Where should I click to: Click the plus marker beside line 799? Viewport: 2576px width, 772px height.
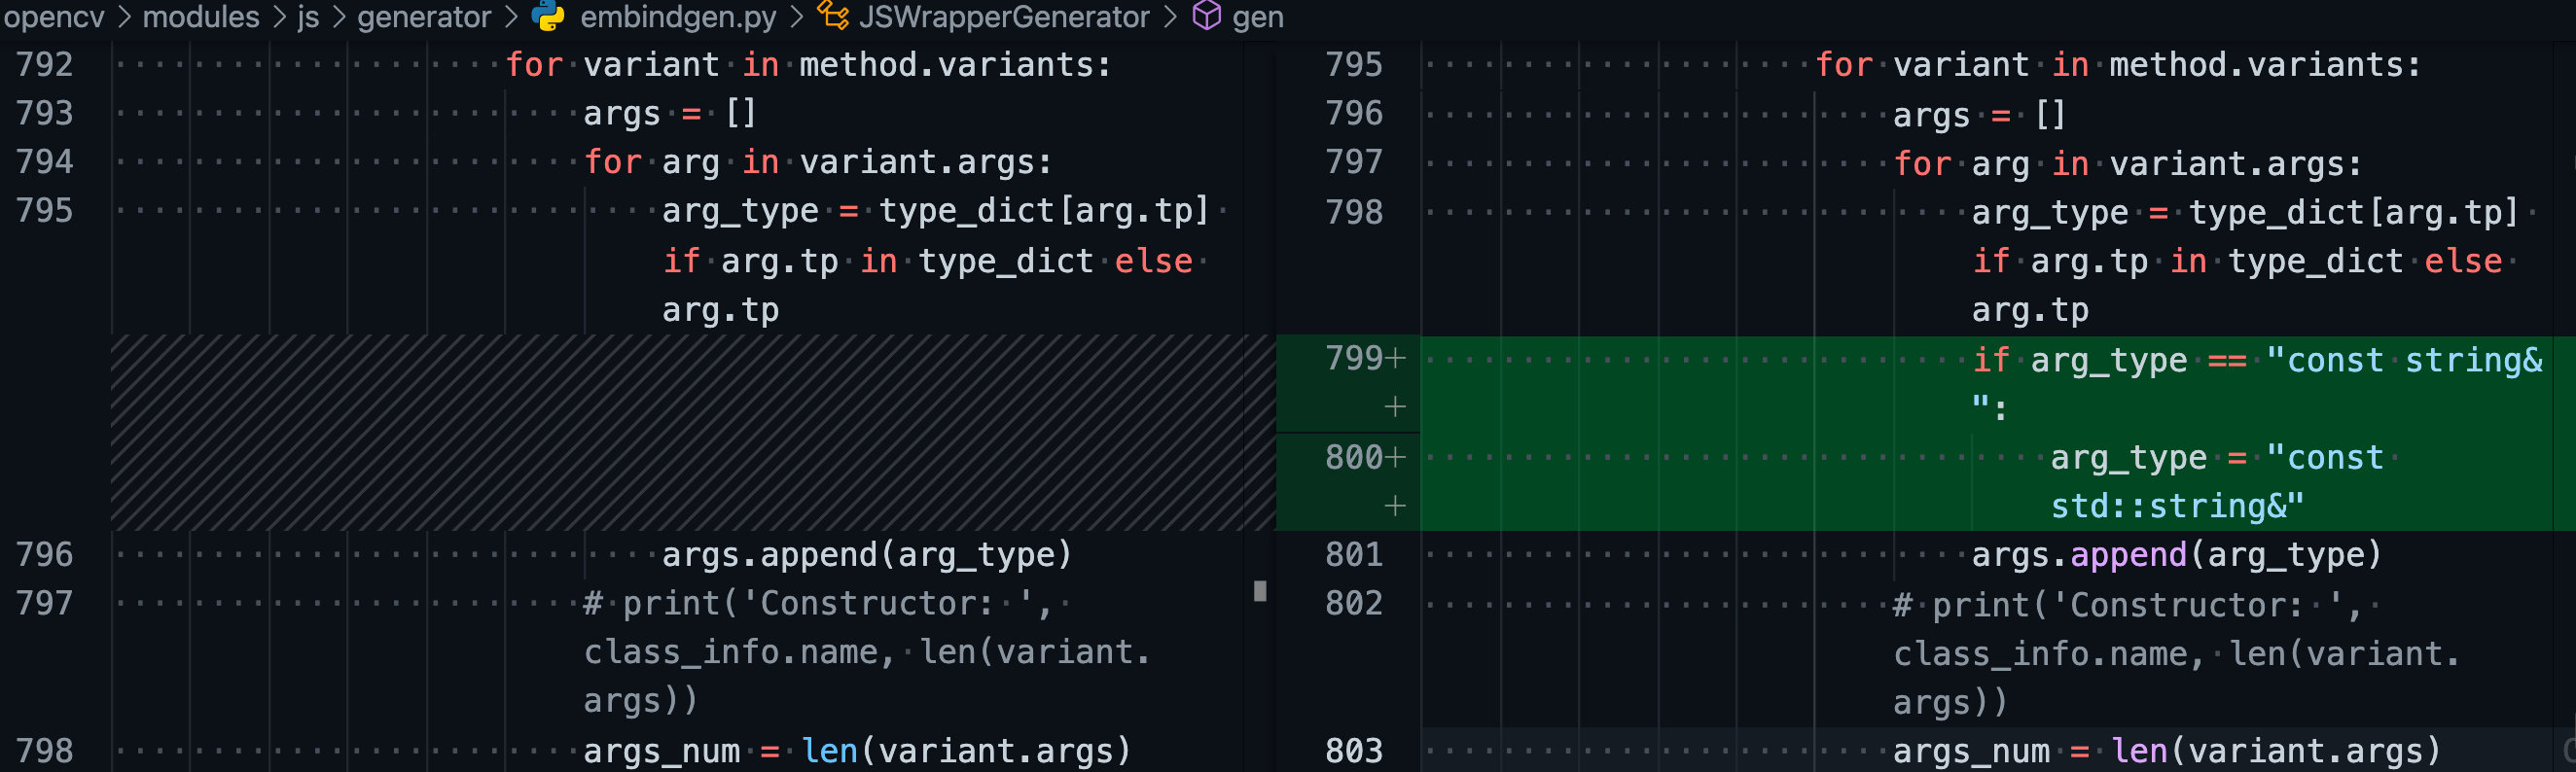click(x=1395, y=358)
